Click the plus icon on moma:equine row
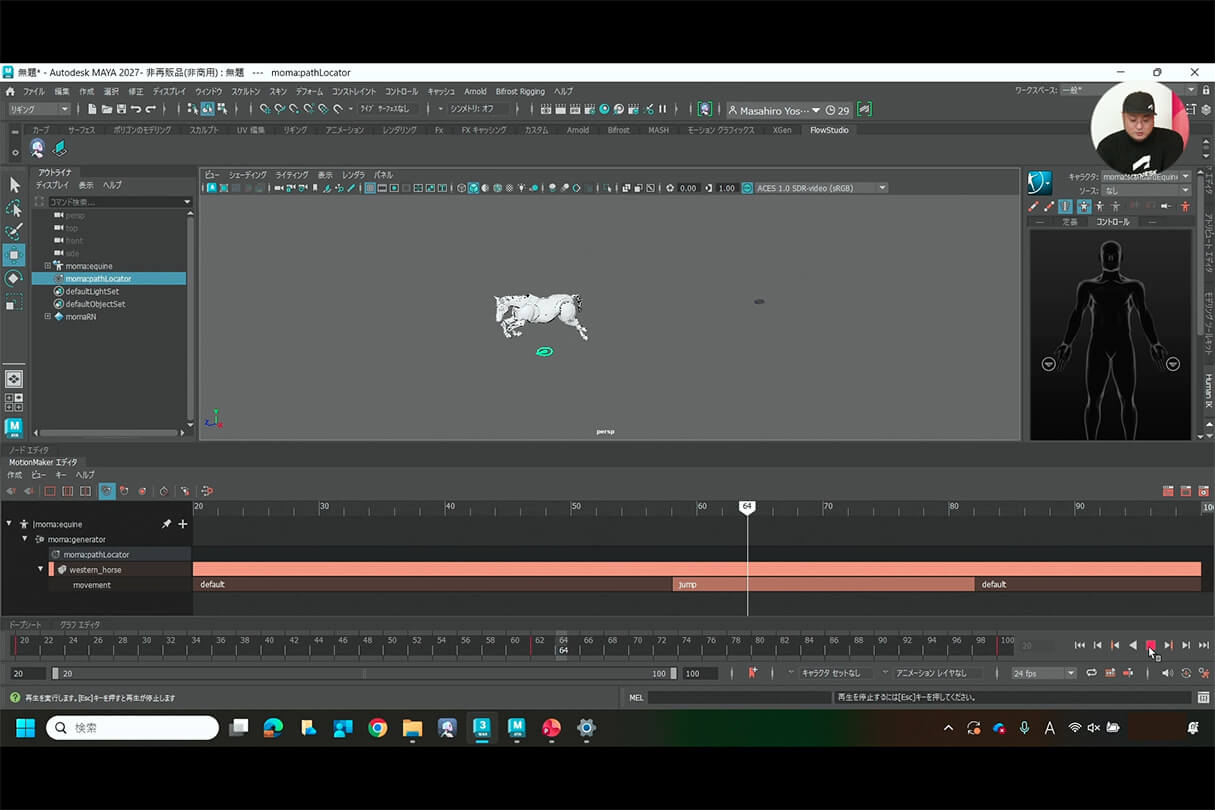 click(182, 524)
